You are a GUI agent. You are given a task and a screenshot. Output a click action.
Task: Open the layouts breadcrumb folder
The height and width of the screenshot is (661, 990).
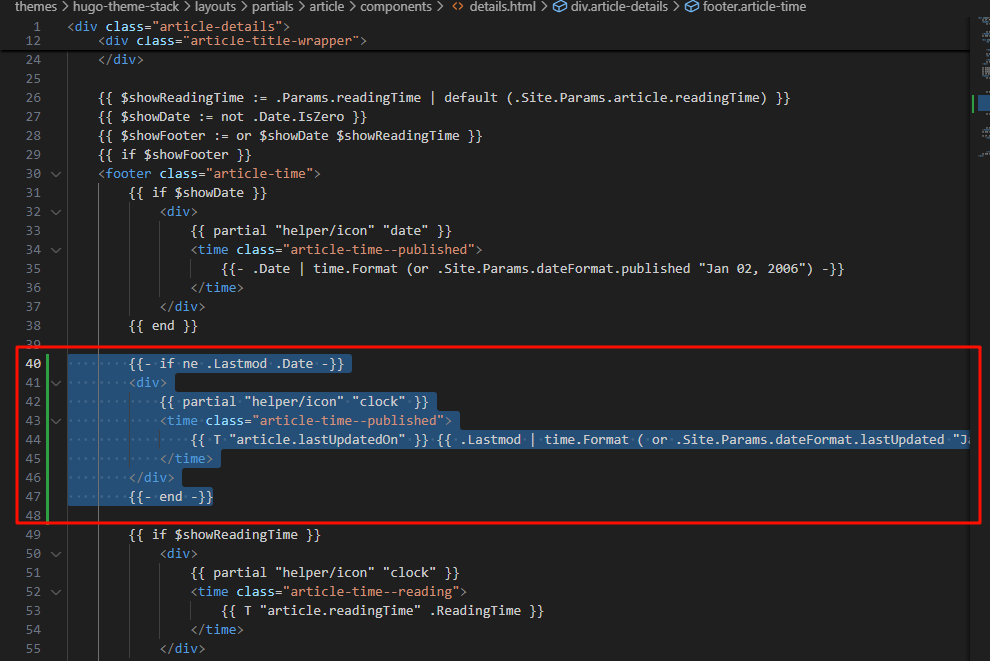coord(215,7)
